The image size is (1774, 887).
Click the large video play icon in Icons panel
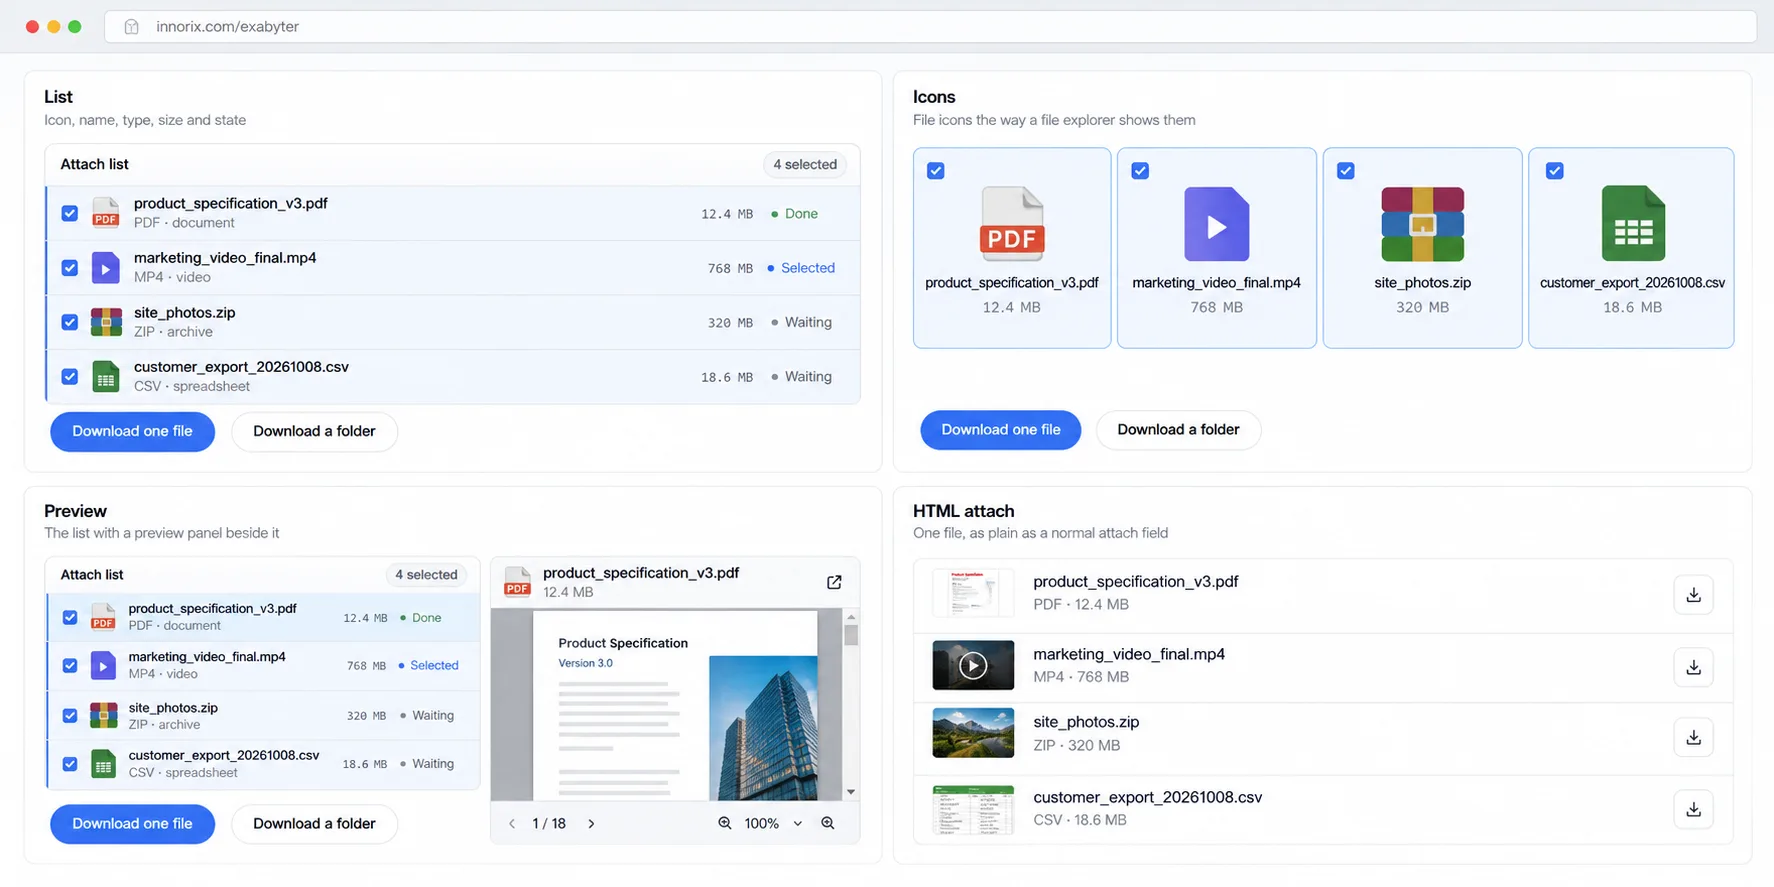(x=1216, y=224)
